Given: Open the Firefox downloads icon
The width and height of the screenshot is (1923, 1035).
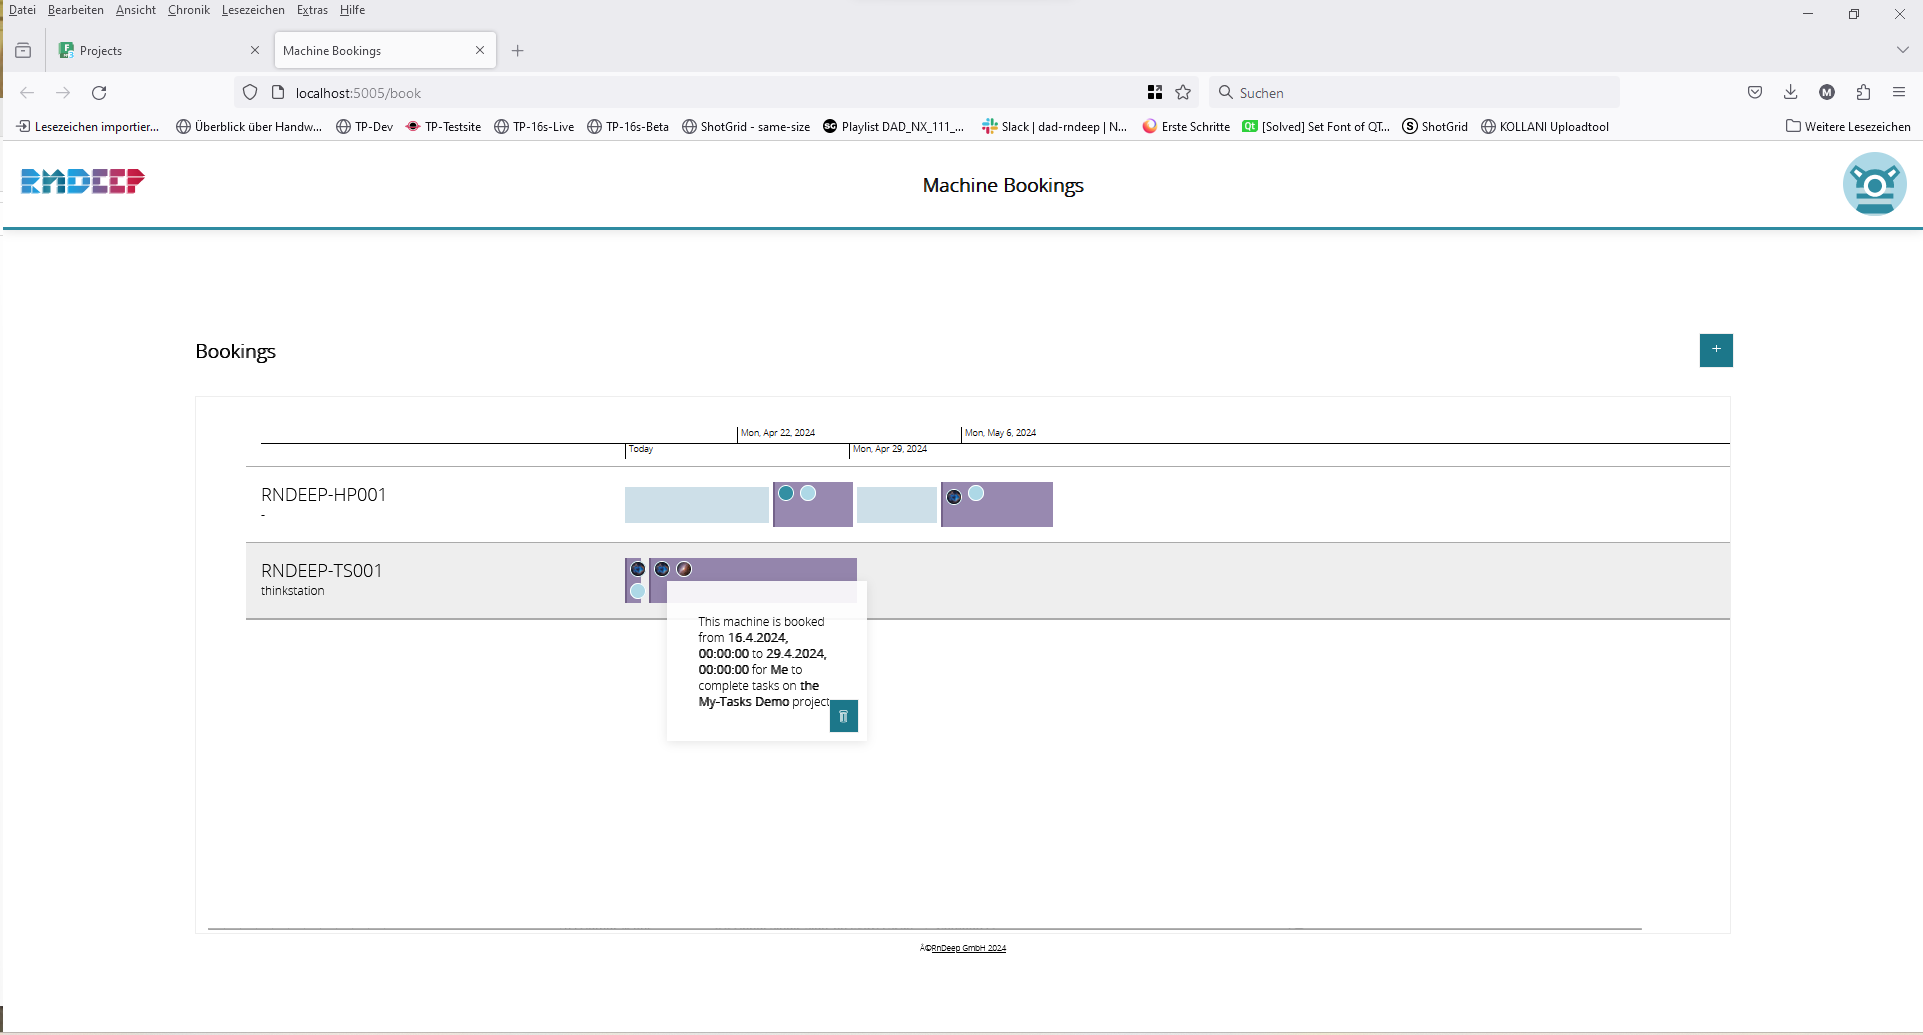Looking at the screenshot, I should coord(1790,93).
